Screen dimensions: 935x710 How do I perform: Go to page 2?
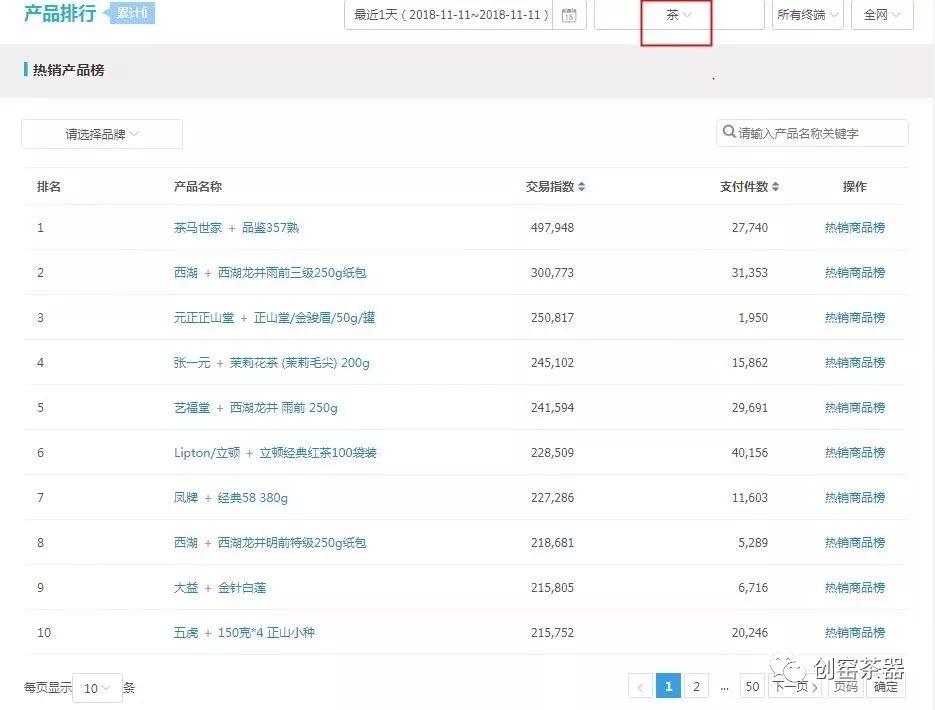click(x=696, y=687)
